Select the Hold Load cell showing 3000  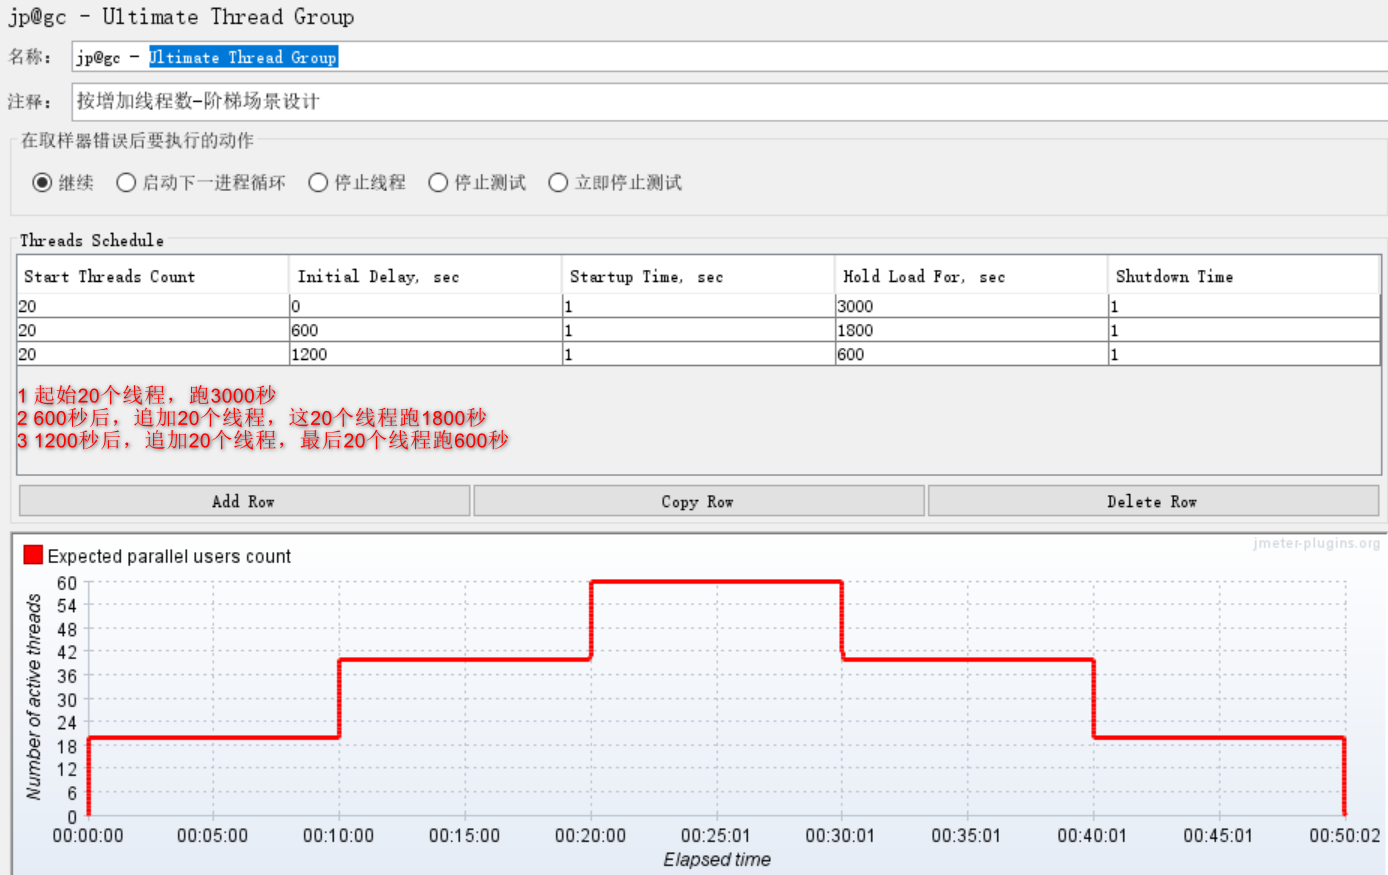[971, 306]
